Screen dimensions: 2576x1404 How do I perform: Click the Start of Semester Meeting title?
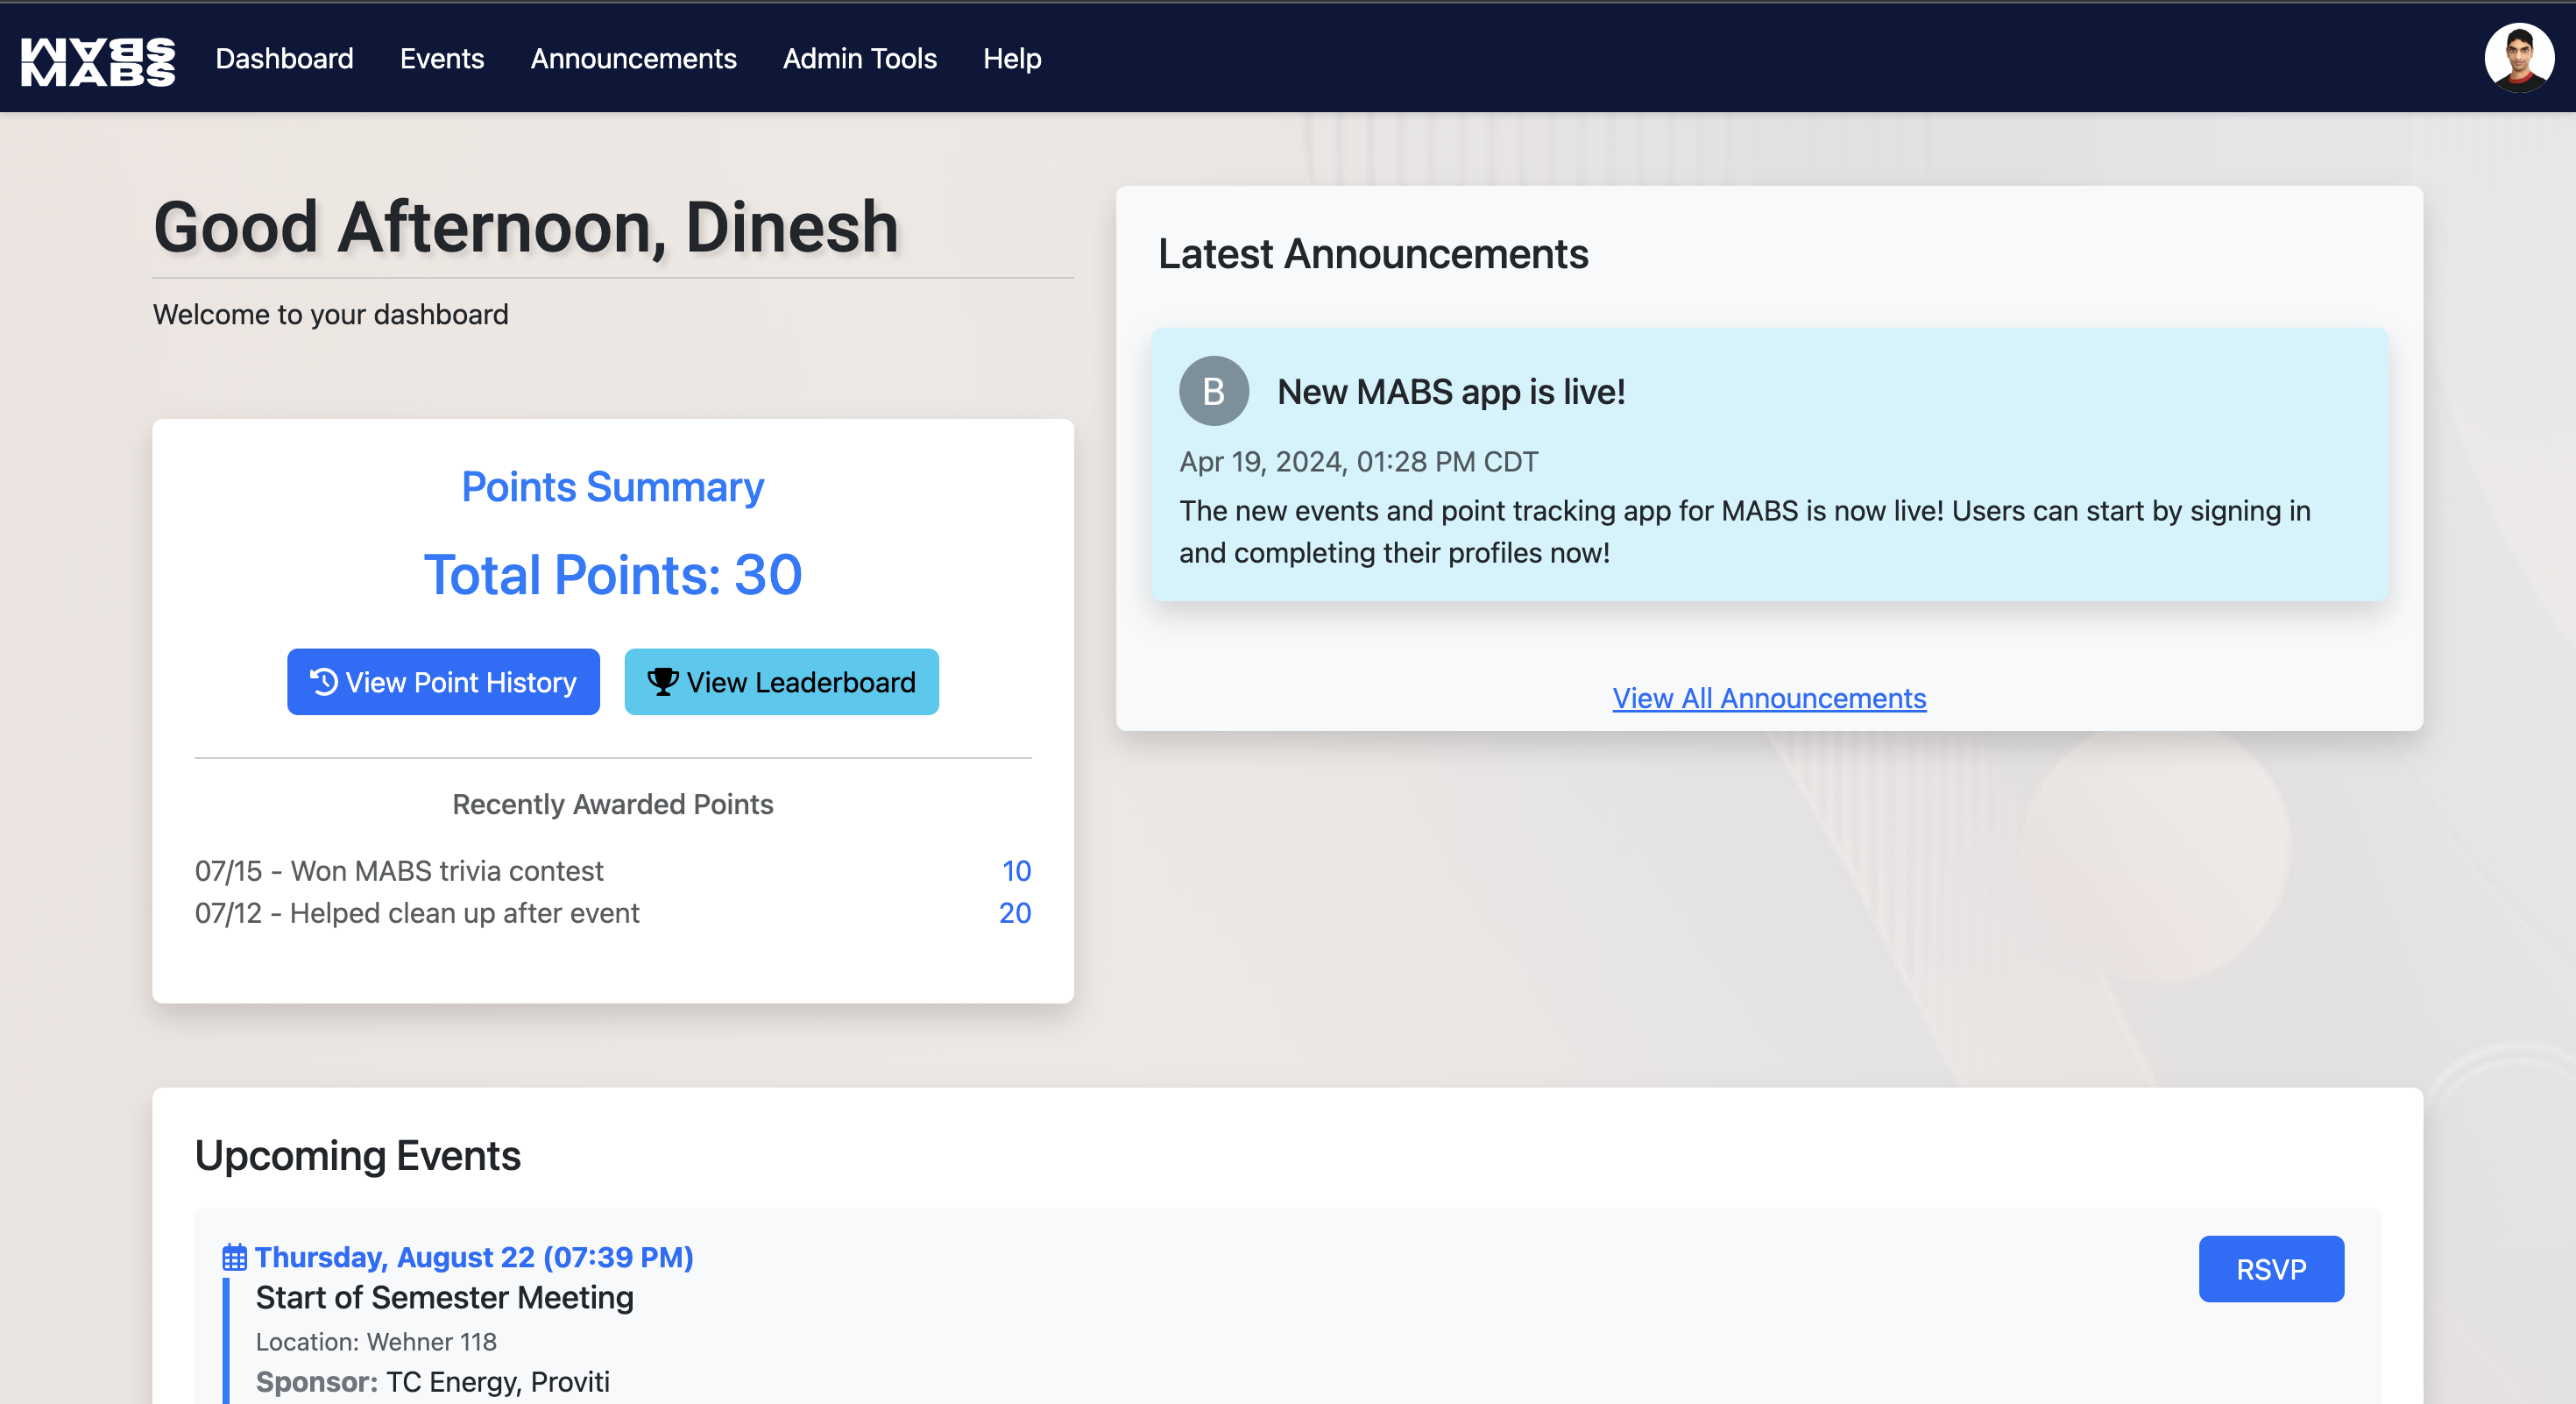(x=444, y=1298)
